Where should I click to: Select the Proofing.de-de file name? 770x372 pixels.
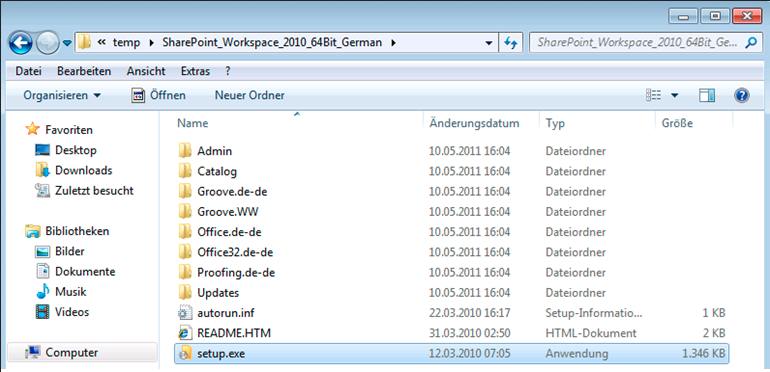pyautogui.click(x=236, y=272)
